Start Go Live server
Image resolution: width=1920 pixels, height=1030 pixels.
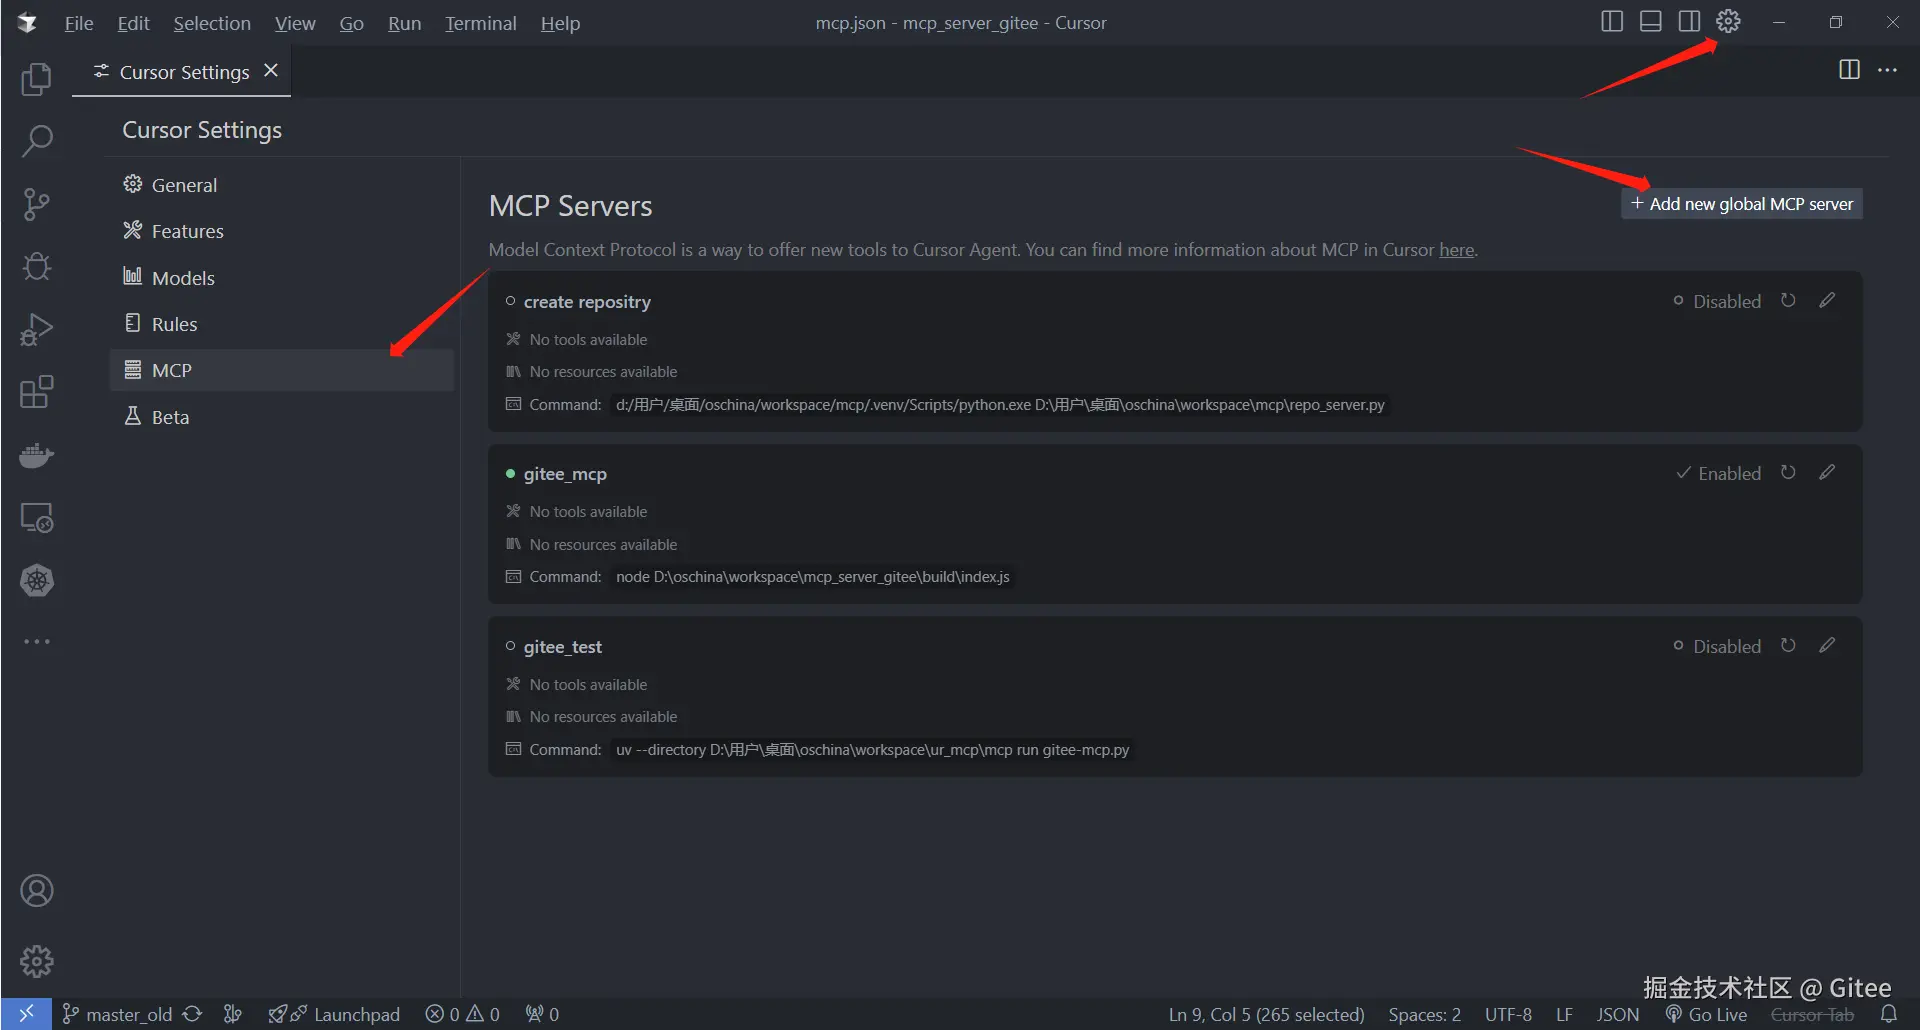point(1707,1014)
